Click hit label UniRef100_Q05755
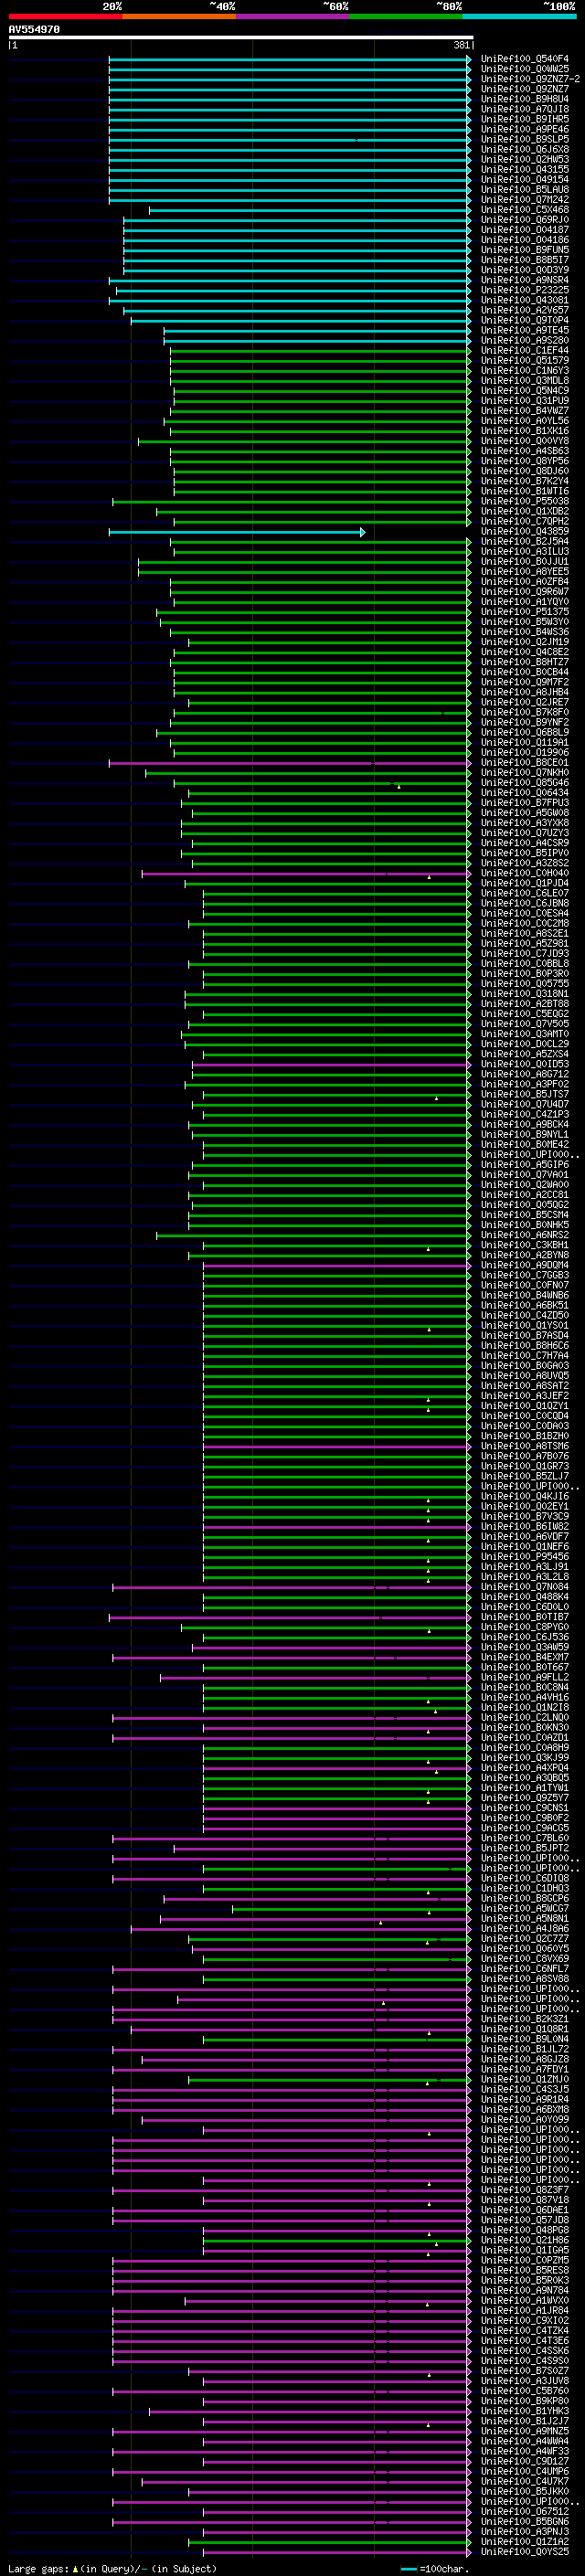This screenshot has width=585, height=2576. click(x=525, y=983)
